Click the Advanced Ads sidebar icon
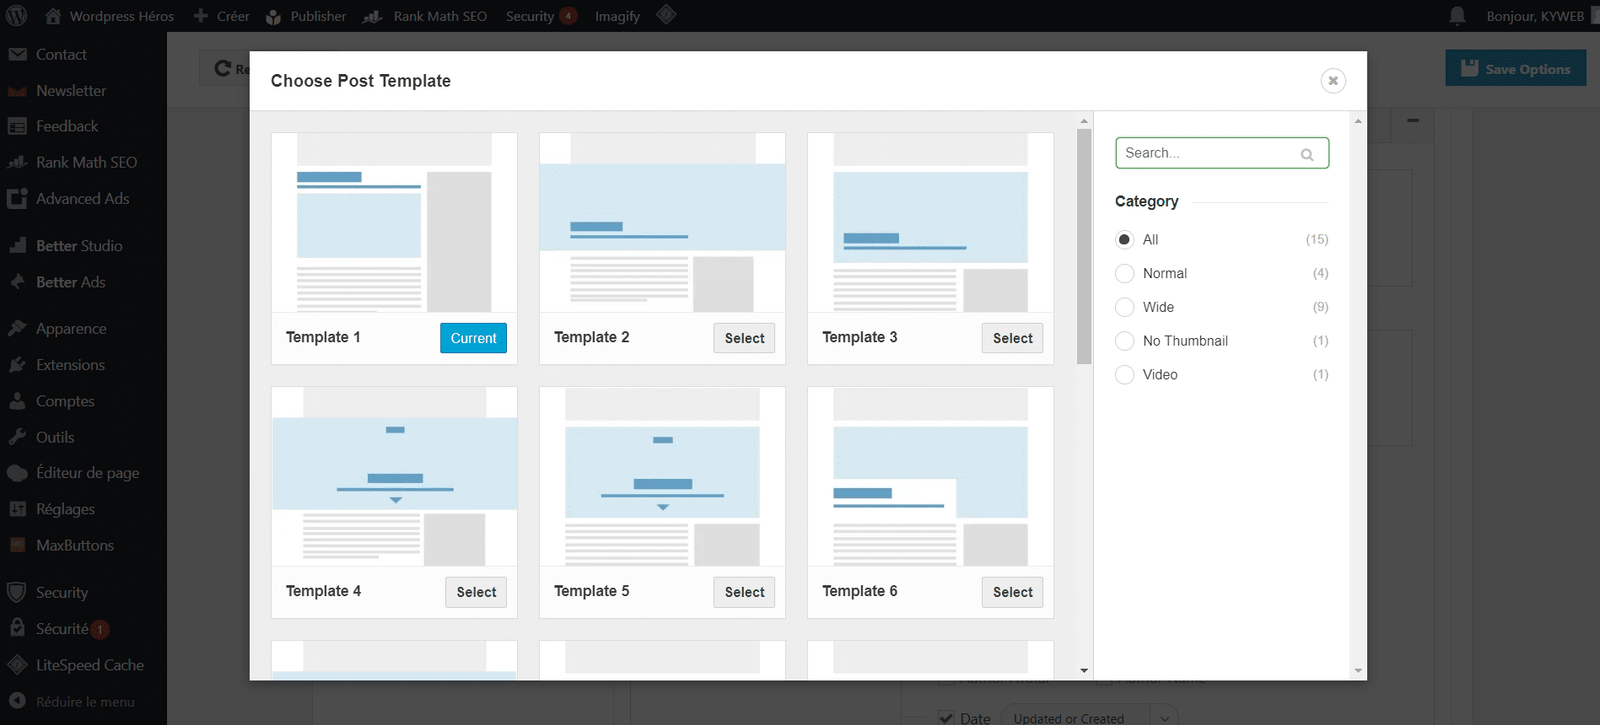The height and width of the screenshot is (725, 1600). click(x=17, y=199)
